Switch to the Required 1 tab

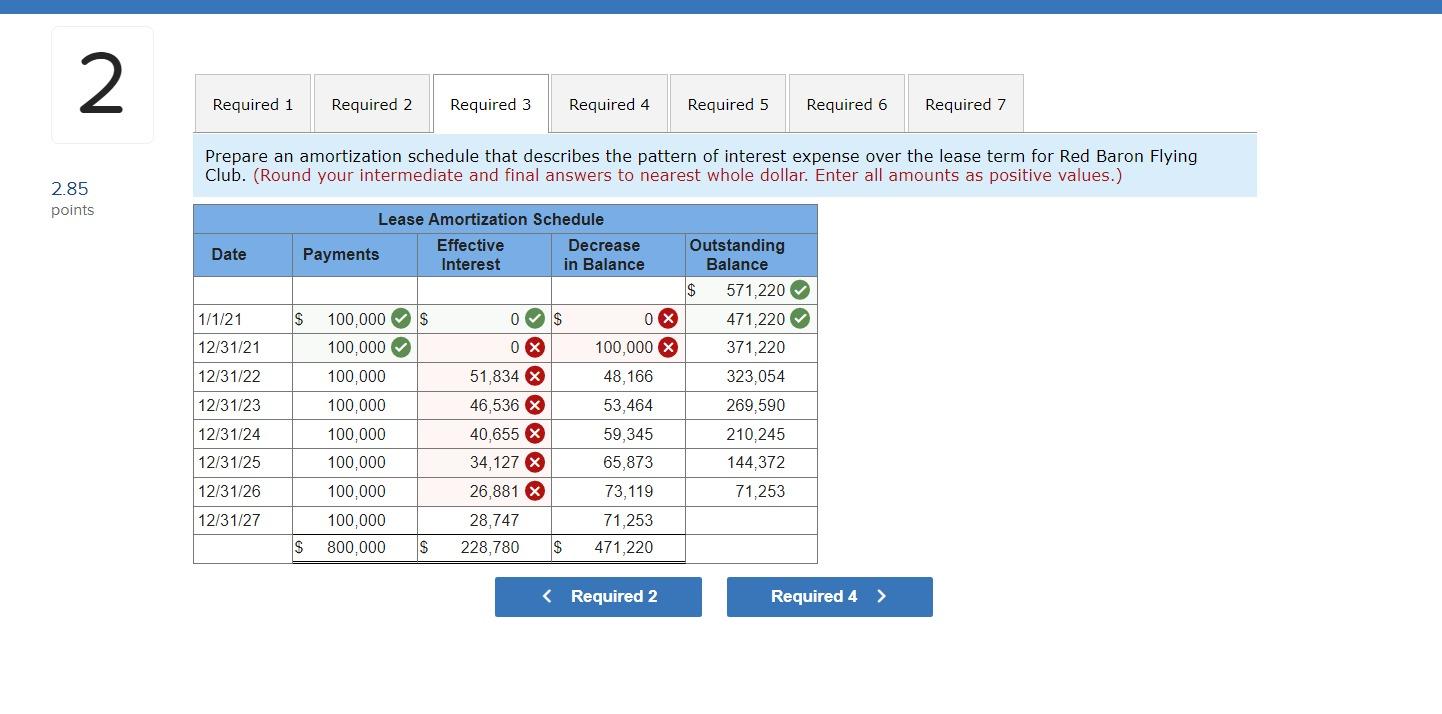click(x=252, y=103)
